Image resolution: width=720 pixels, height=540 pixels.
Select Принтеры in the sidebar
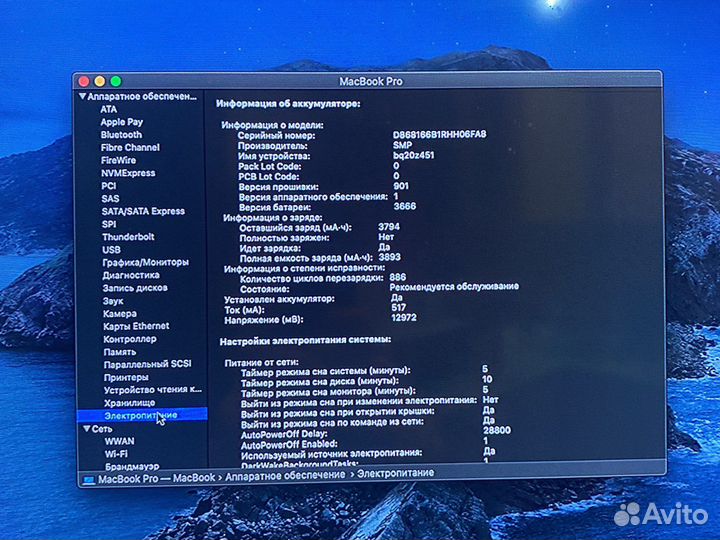coord(126,377)
